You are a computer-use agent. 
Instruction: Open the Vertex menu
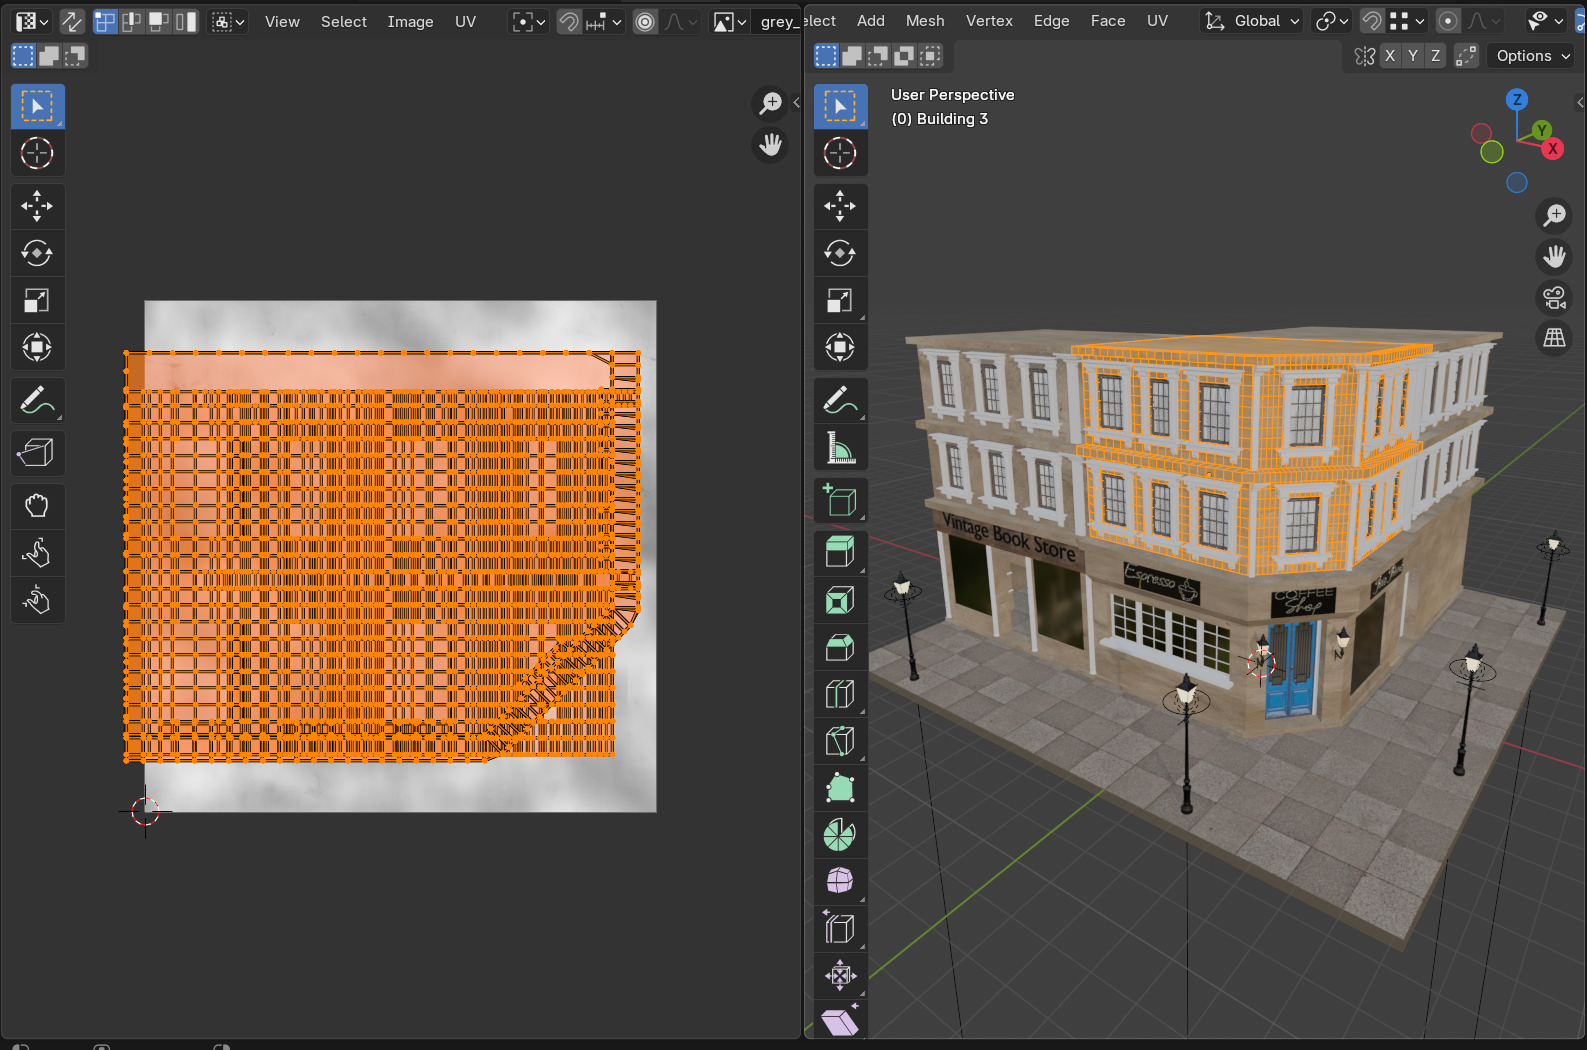989,21
